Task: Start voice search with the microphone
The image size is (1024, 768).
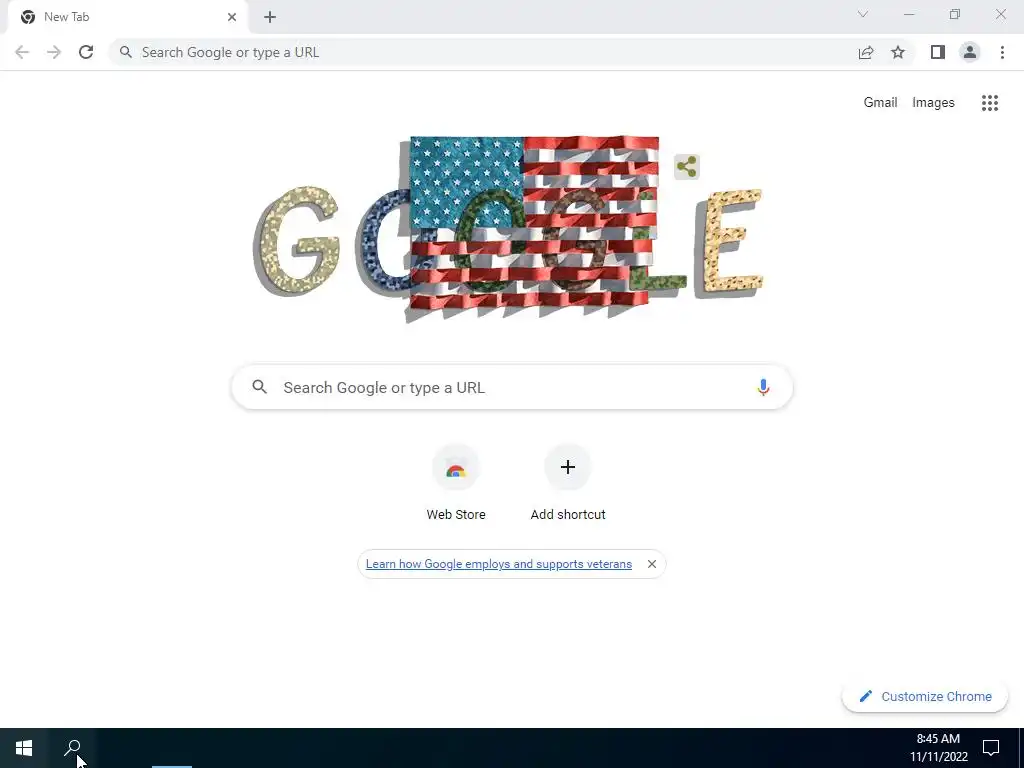Action: coord(763,387)
